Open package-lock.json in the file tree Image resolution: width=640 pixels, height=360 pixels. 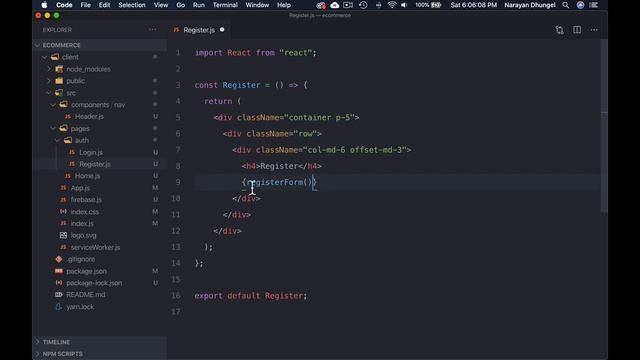(94, 283)
